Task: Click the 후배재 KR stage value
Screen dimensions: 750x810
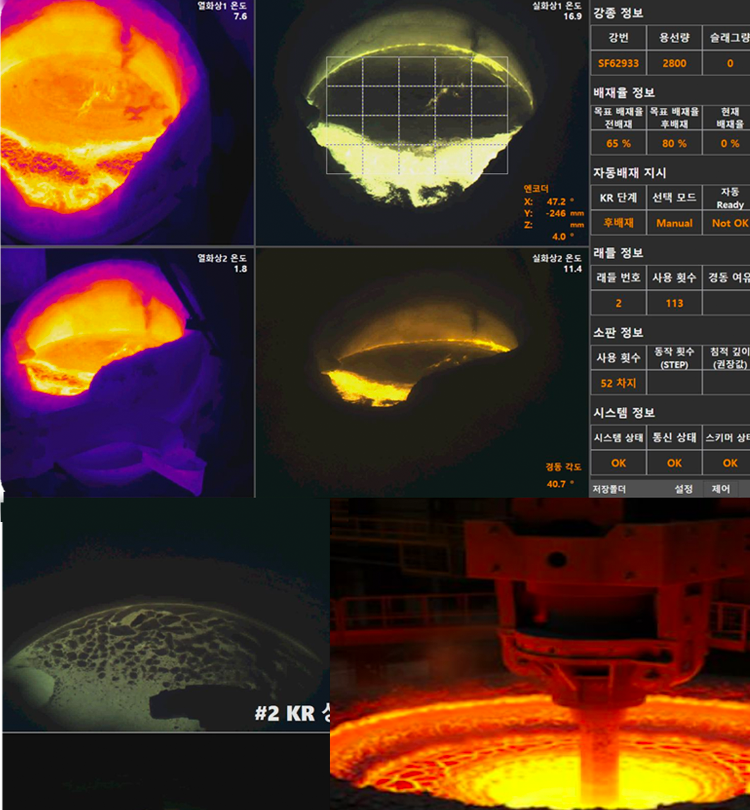Action: tap(619, 223)
